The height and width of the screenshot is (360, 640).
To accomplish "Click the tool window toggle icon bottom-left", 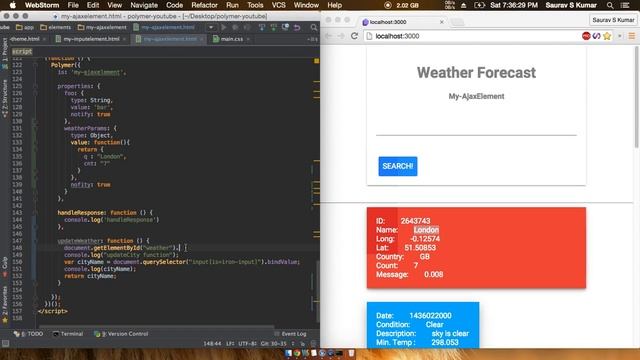I will pyautogui.click(x=5, y=344).
